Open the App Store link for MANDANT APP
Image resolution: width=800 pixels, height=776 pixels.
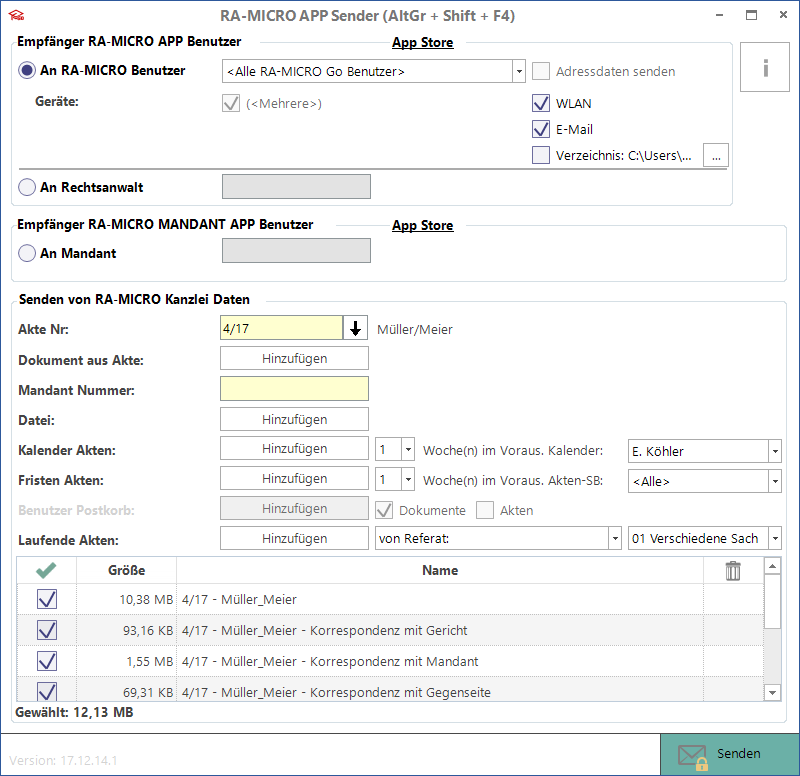pyautogui.click(x=422, y=226)
